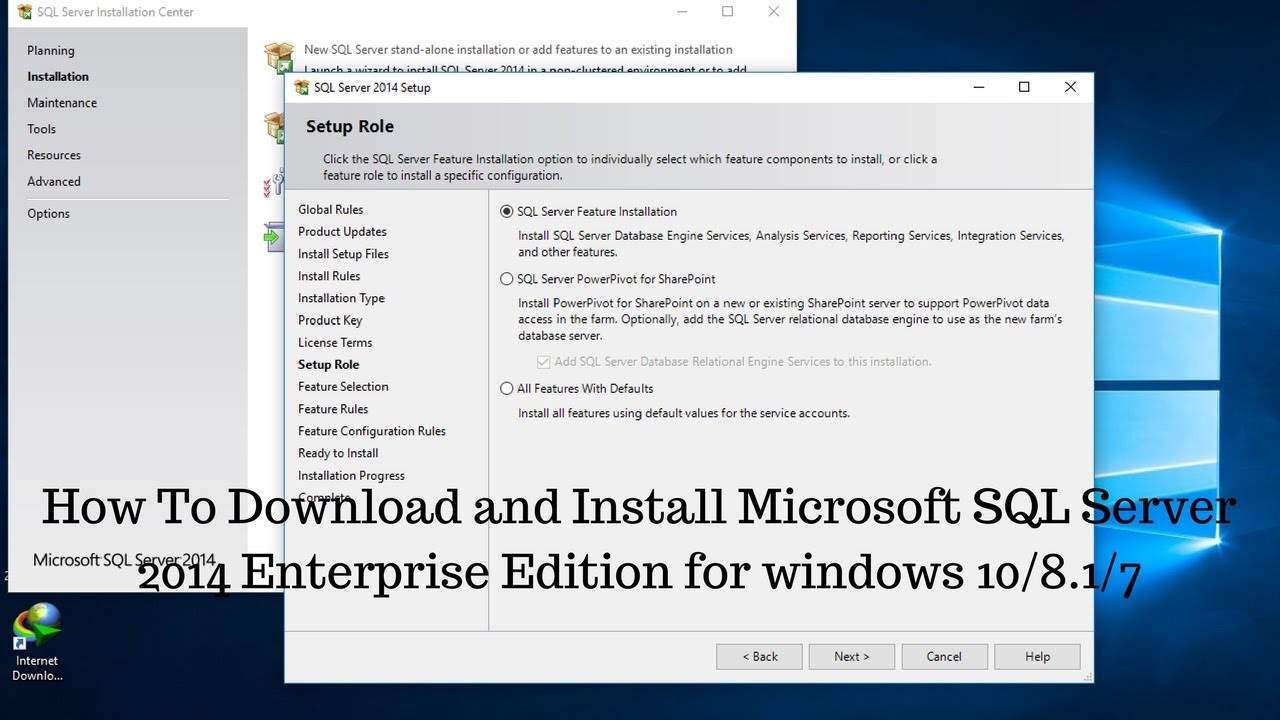Click SQL Server Installation Center title icon
1280x720 pixels.
coord(24,12)
